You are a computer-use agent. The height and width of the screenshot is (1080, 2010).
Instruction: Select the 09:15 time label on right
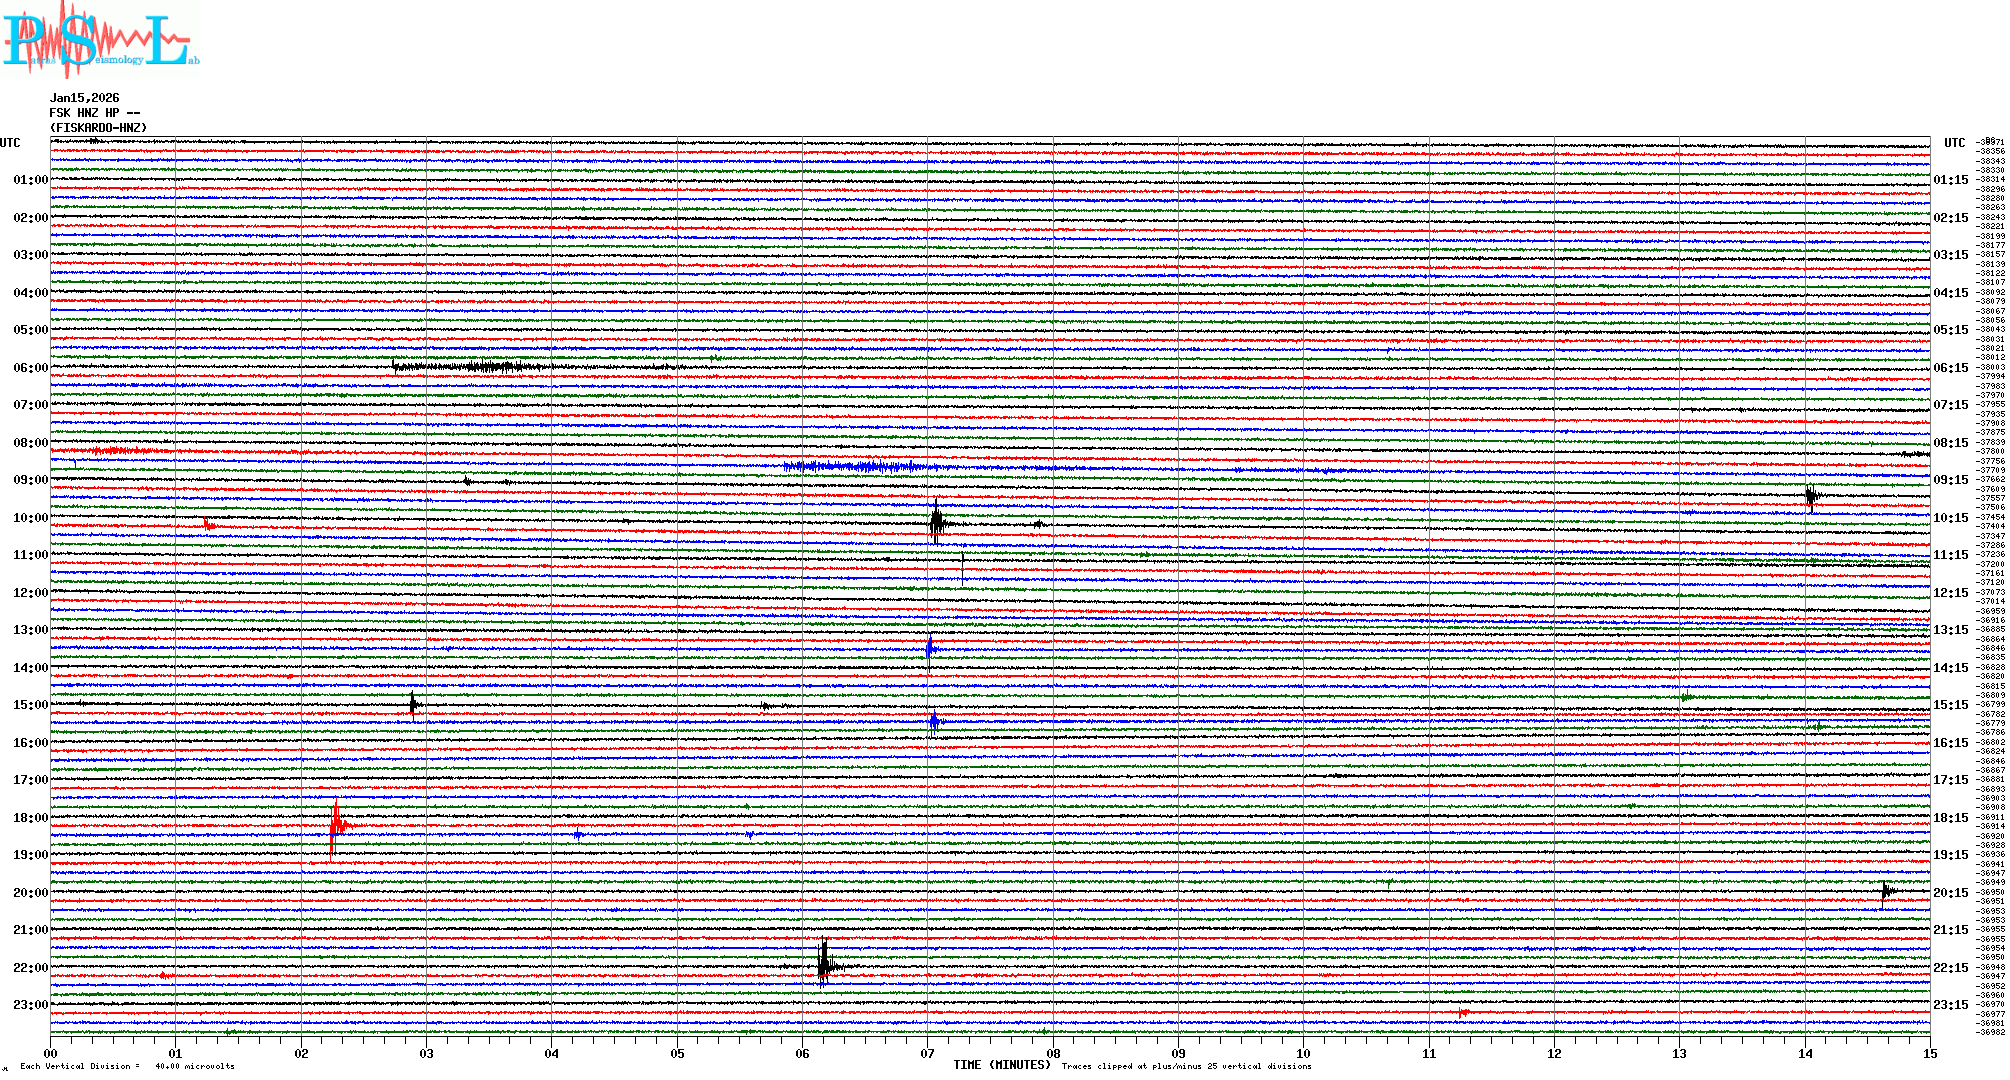coord(1950,480)
